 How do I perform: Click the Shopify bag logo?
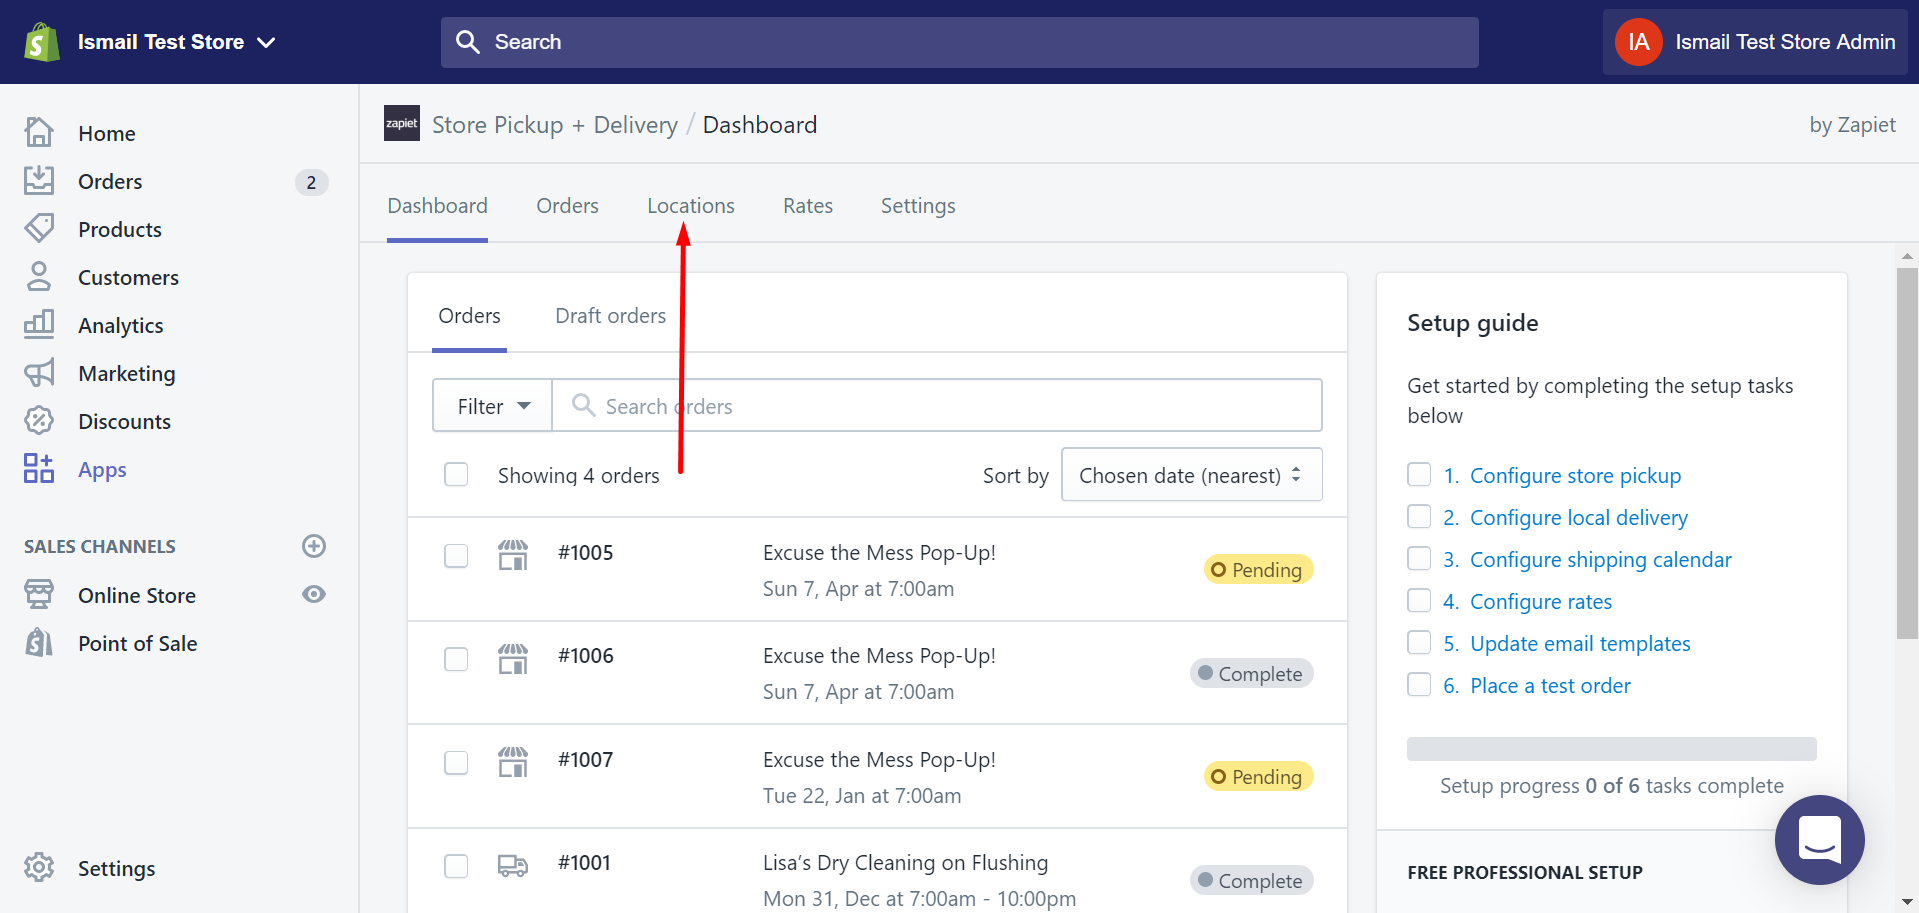(x=41, y=42)
